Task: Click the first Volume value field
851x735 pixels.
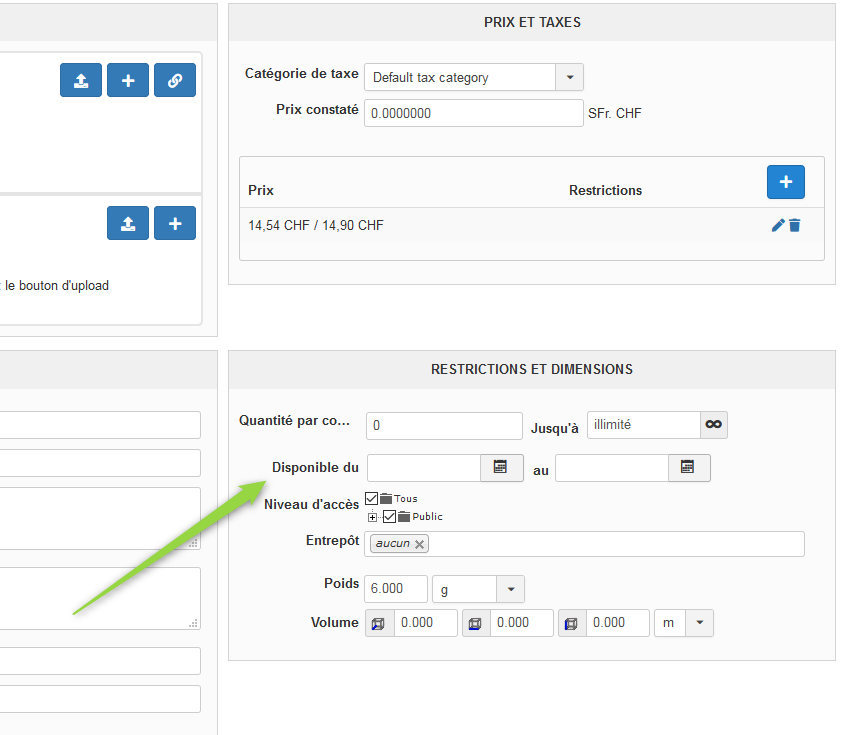Action: pos(426,623)
